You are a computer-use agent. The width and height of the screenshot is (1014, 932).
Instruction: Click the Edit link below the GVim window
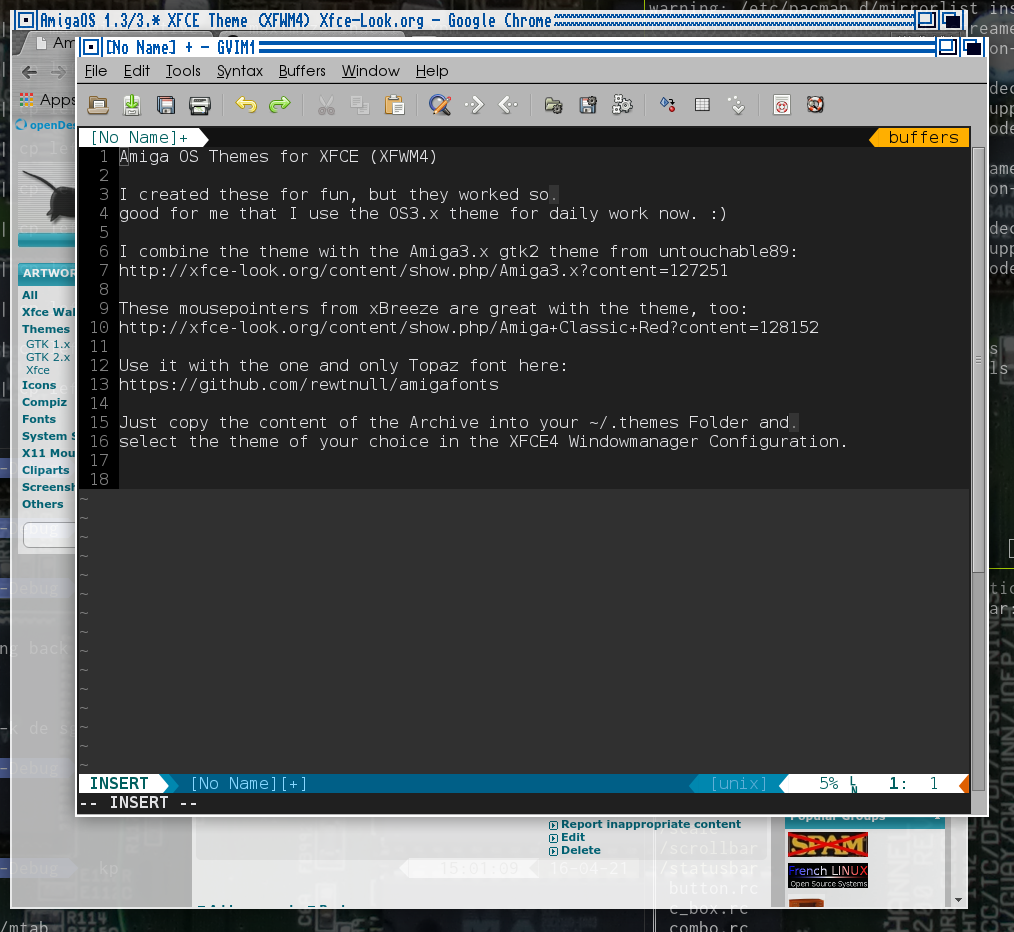pyautogui.click(x=573, y=837)
